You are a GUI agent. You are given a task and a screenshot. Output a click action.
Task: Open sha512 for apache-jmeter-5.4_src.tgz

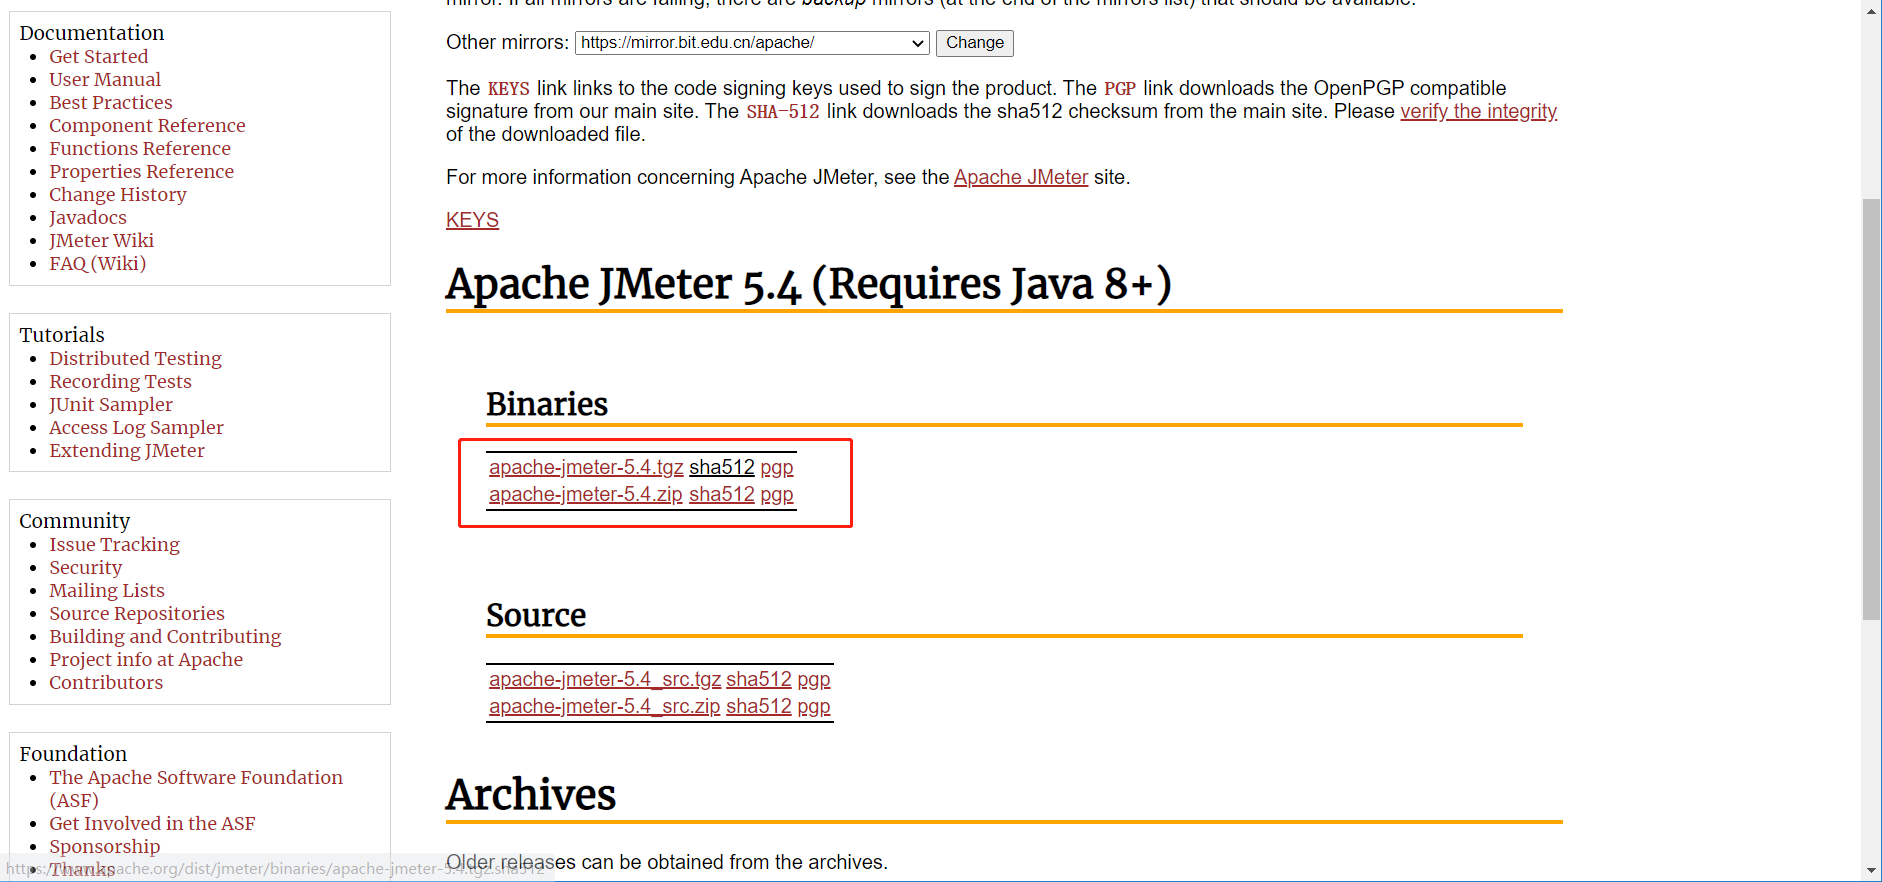759,679
